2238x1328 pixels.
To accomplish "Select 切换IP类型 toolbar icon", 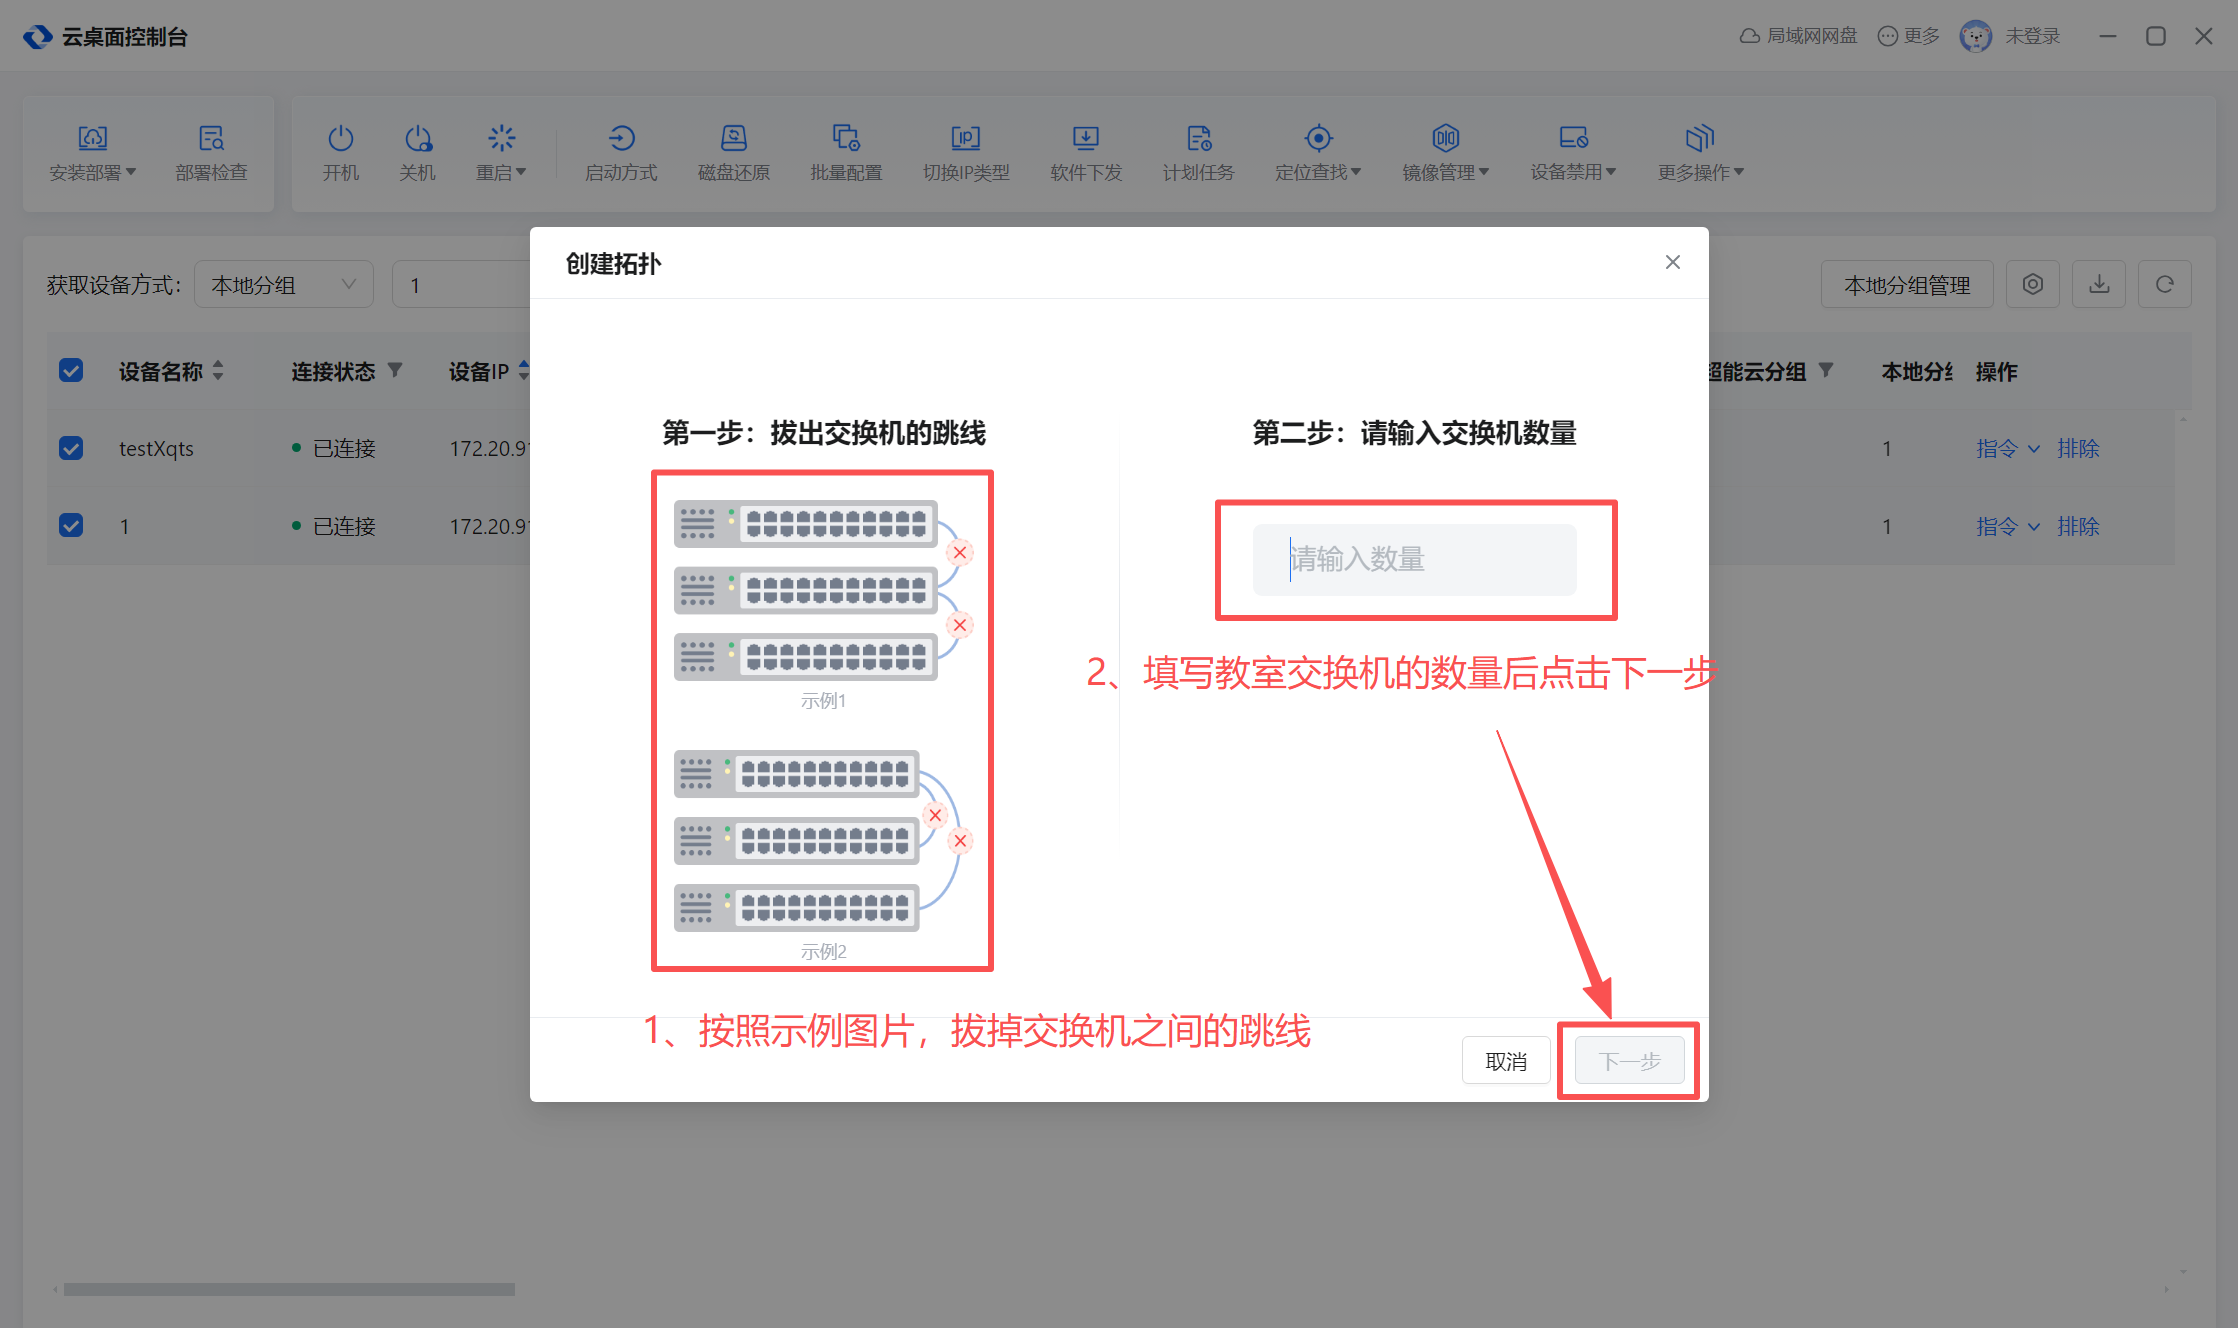I will (965, 140).
